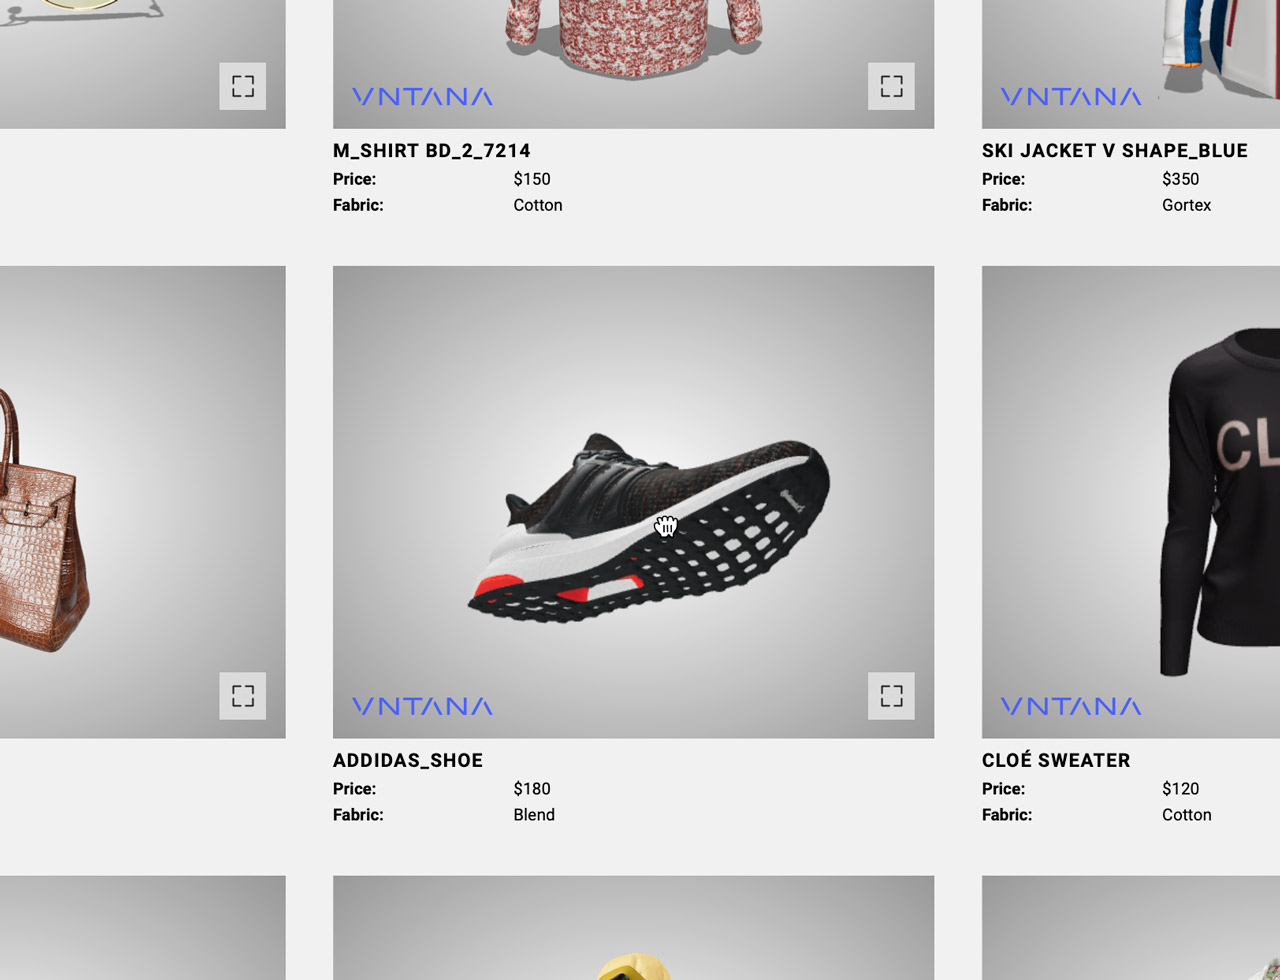Click fullscreen icon on top-left product viewer
1280x980 pixels.
coord(243,86)
